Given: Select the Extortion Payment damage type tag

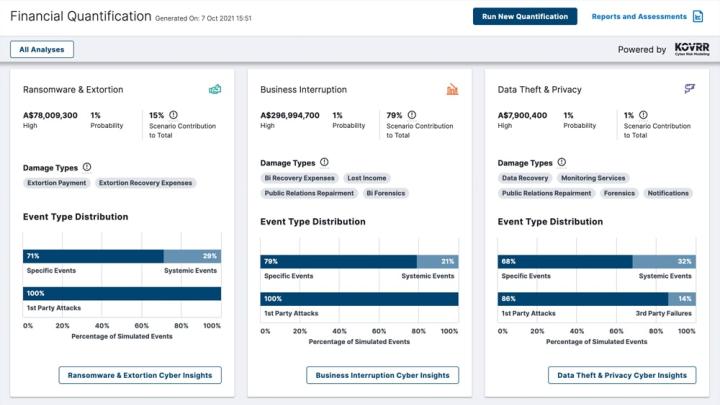Looking at the screenshot, I should pyautogui.click(x=57, y=183).
